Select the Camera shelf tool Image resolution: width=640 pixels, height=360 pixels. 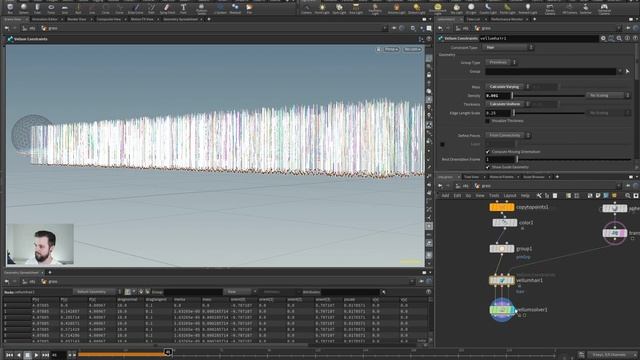[306, 8]
